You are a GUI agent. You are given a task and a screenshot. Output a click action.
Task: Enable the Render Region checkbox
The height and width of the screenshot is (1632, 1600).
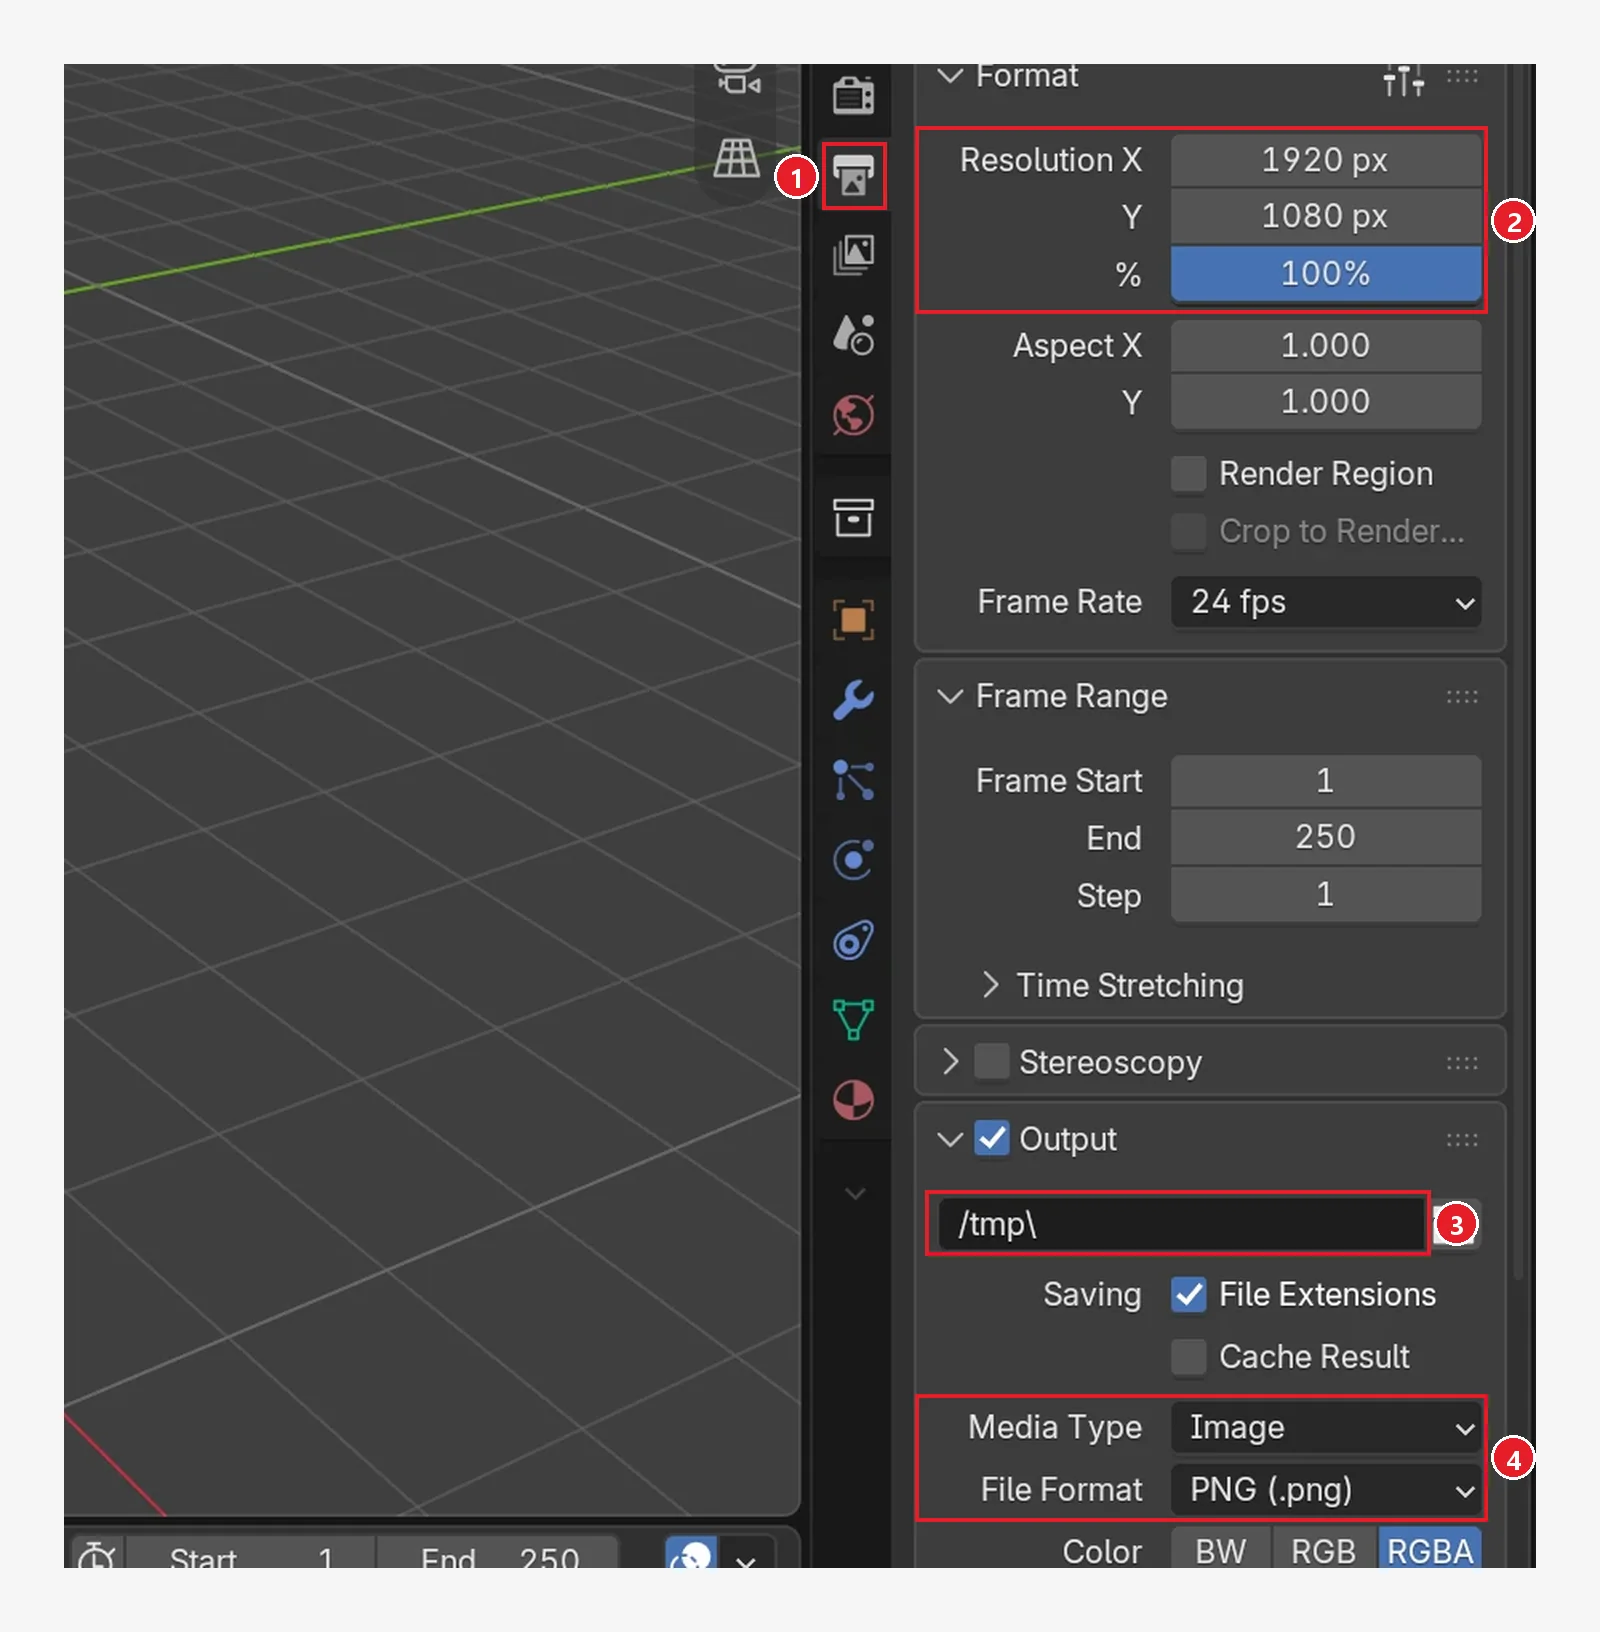point(1188,474)
